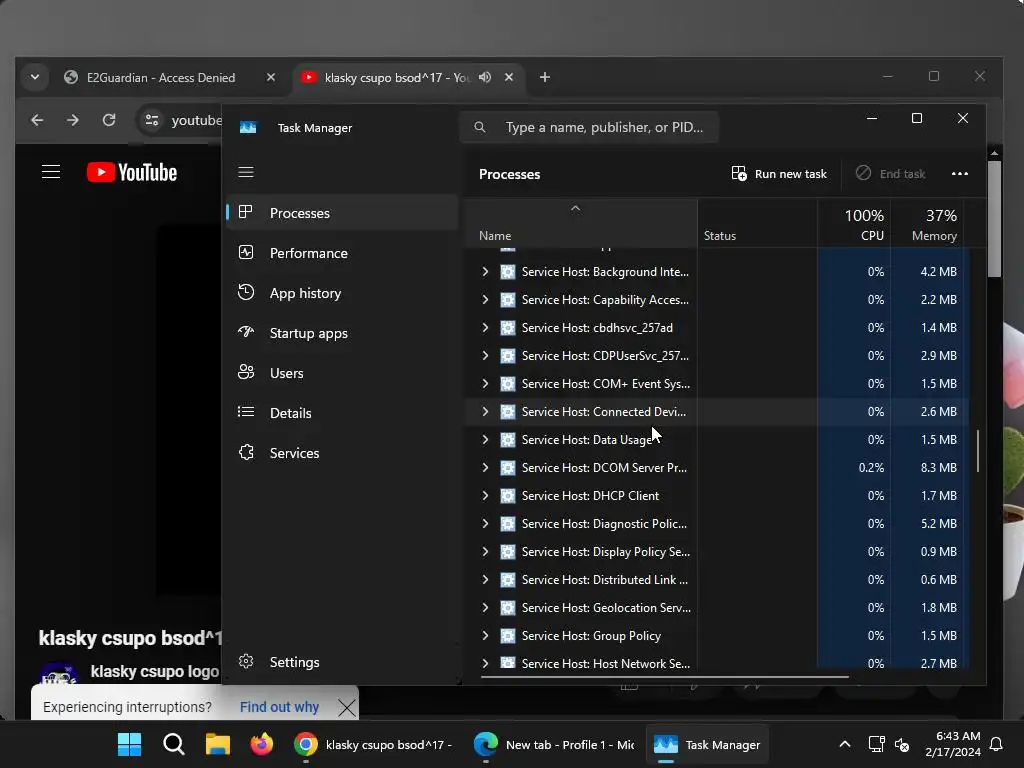The height and width of the screenshot is (768, 1024).
Task: Show hidden icons chevron in system tray
Action: tap(844, 744)
